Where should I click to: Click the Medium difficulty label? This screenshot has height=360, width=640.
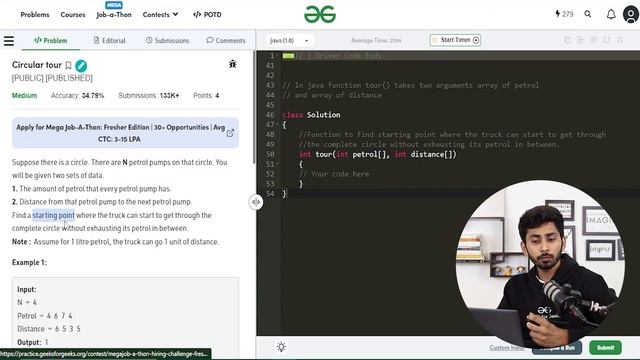(x=24, y=96)
